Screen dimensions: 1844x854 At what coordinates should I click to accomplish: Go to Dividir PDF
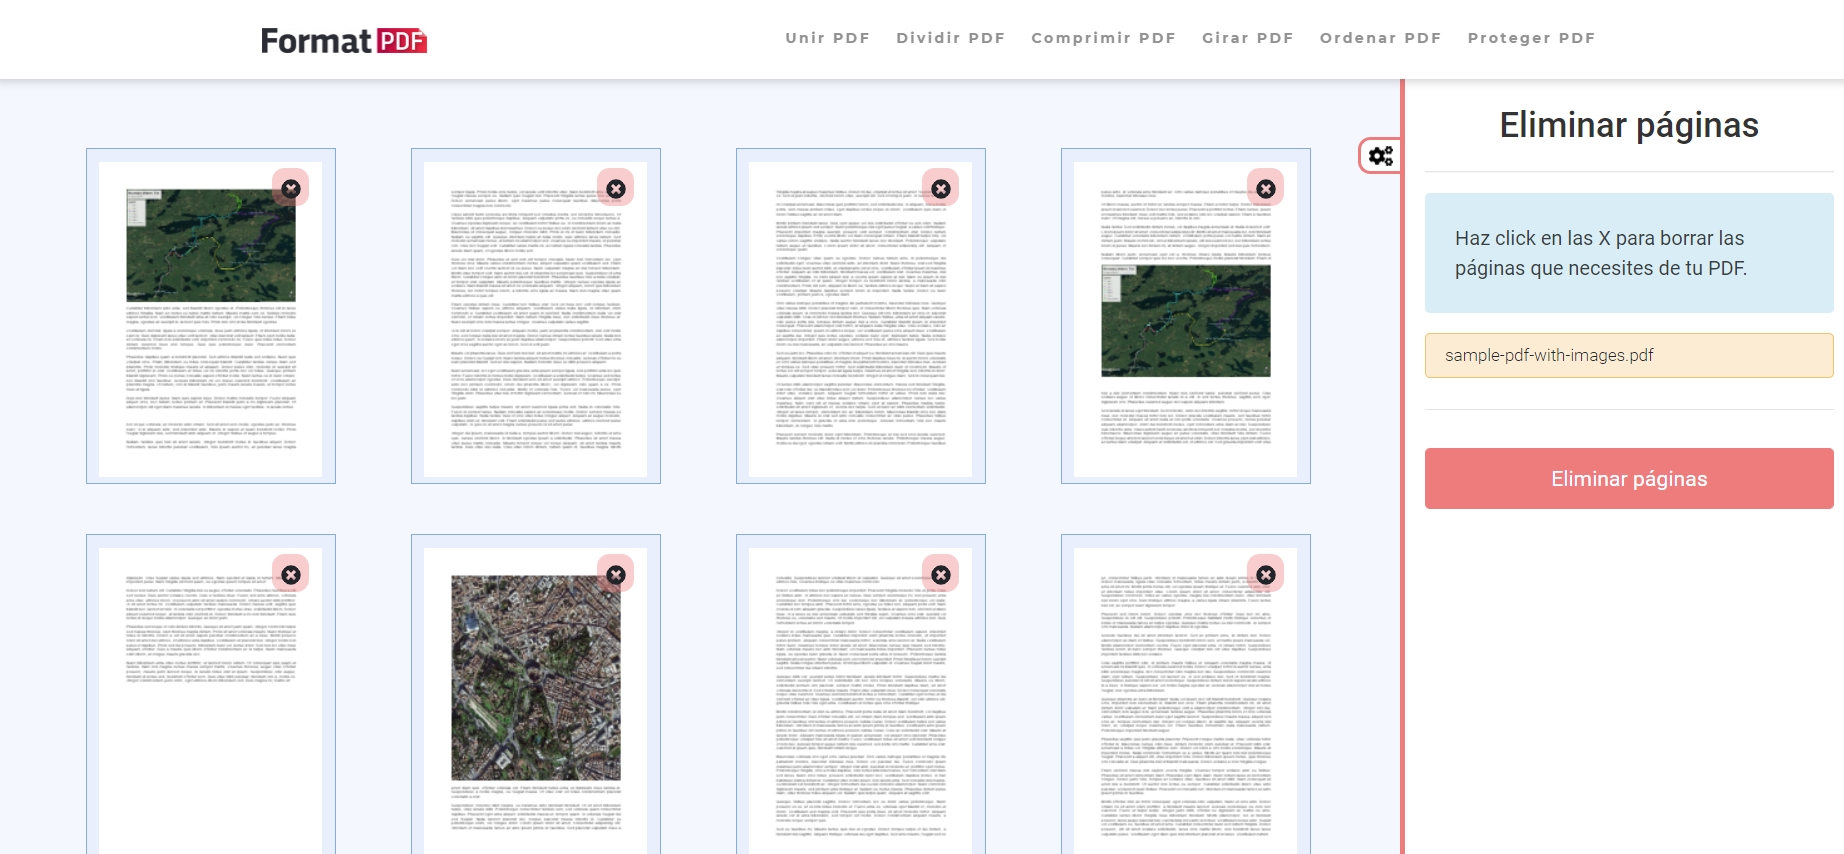(x=950, y=38)
